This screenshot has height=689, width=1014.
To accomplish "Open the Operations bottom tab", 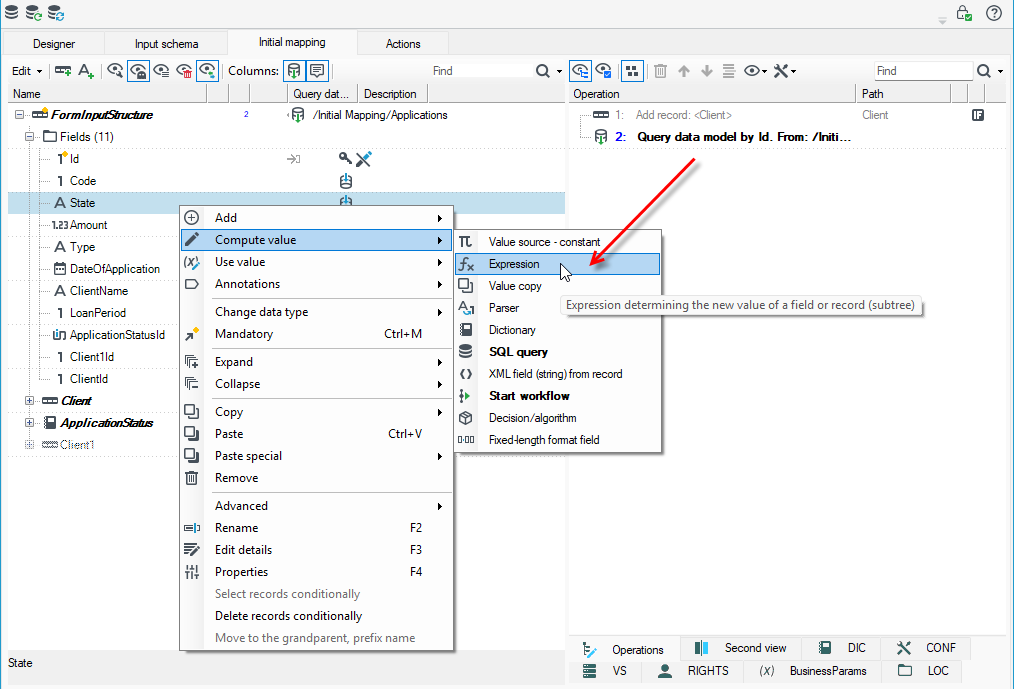I will pos(624,649).
